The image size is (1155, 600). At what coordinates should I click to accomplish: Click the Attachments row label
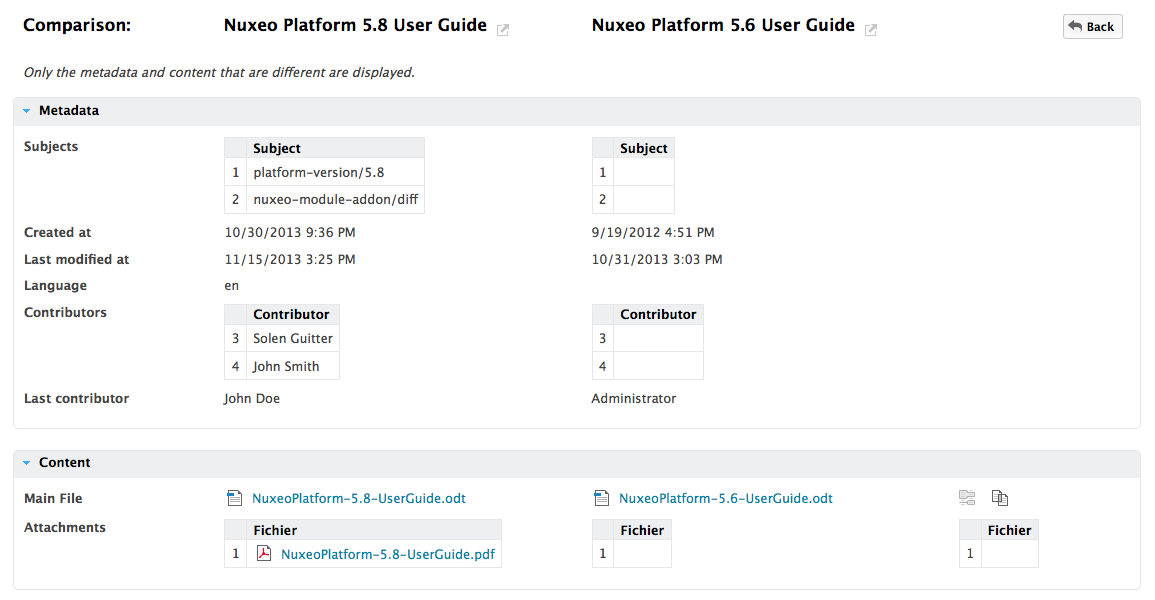tap(65, 527)
